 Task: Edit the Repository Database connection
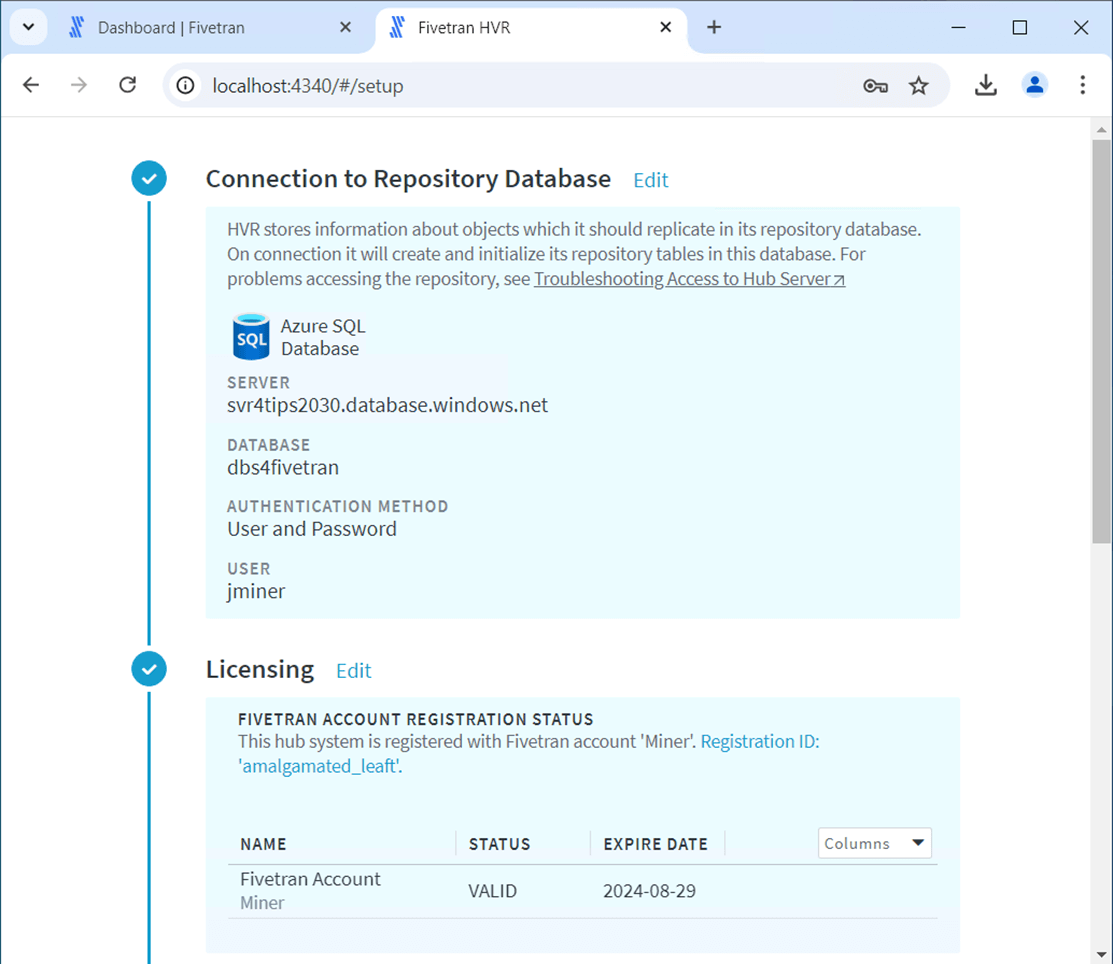[650, 180]
